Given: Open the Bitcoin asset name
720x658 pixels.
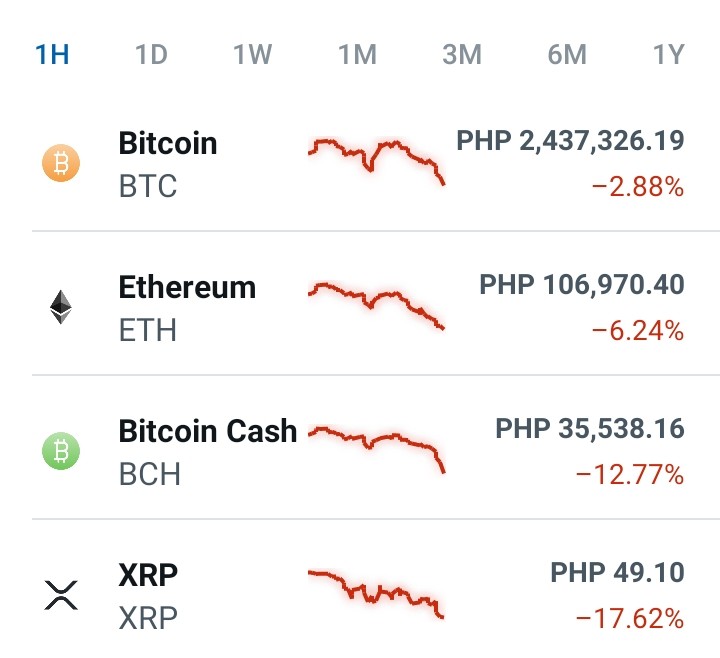Looking at the screenshot, I should pyautogui.click(x=168, y=143).
